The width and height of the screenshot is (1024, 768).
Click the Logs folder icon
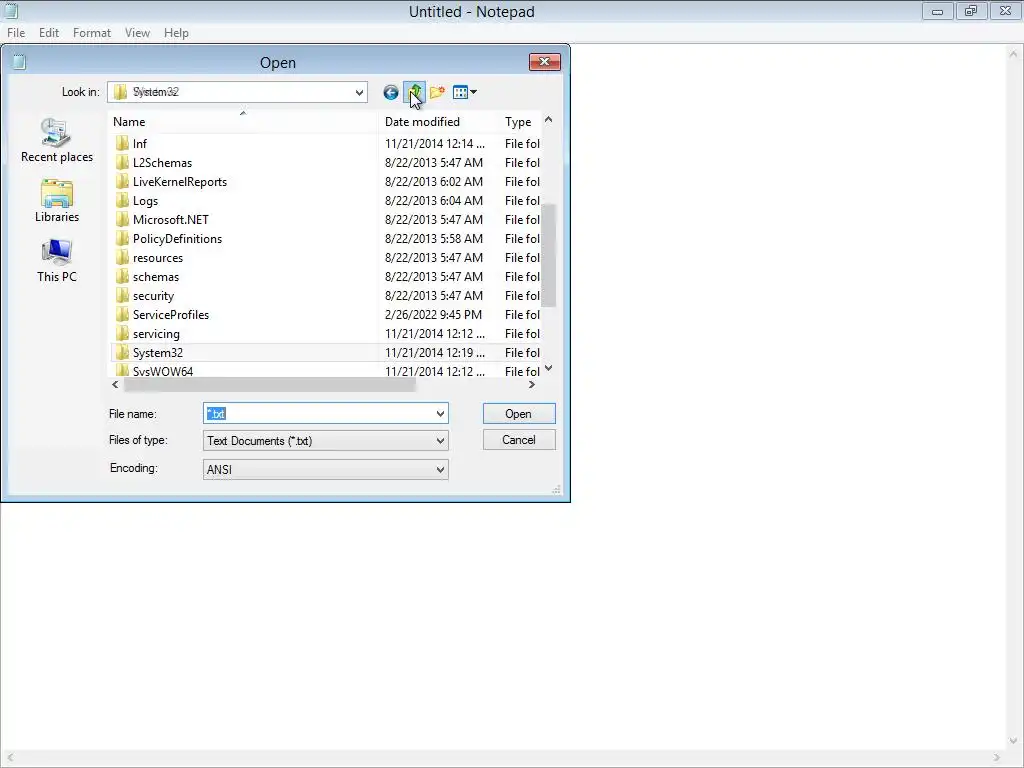tap(122, 200)
